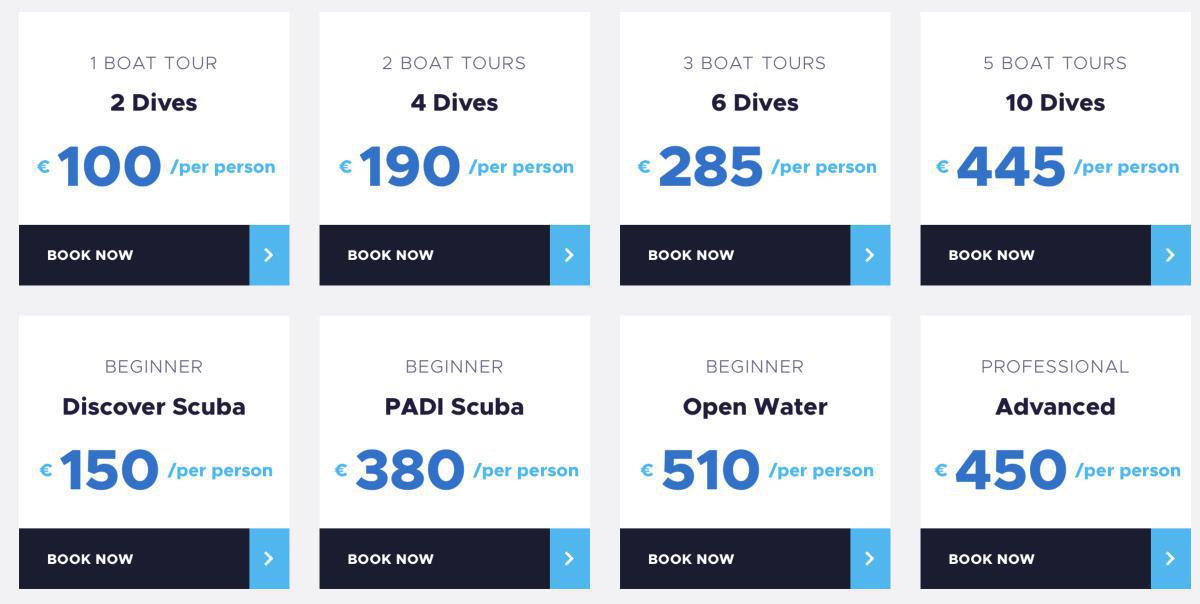The height and width of the screenshot is (604, 1200).
Task: Click the arrow icon on the Advanced card
Action: pyautogui.click(x=1170, y=559)
